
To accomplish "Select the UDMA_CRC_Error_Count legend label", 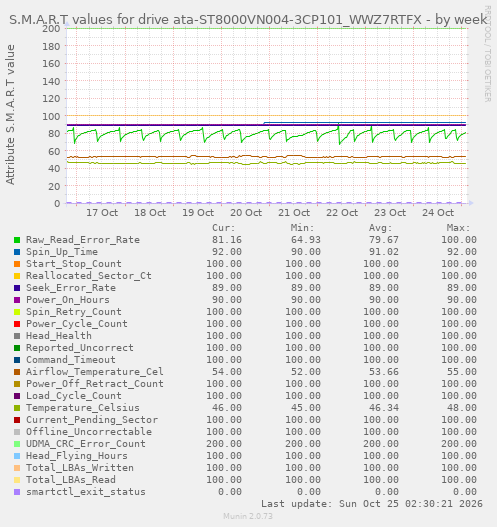I will click(86, 444).
